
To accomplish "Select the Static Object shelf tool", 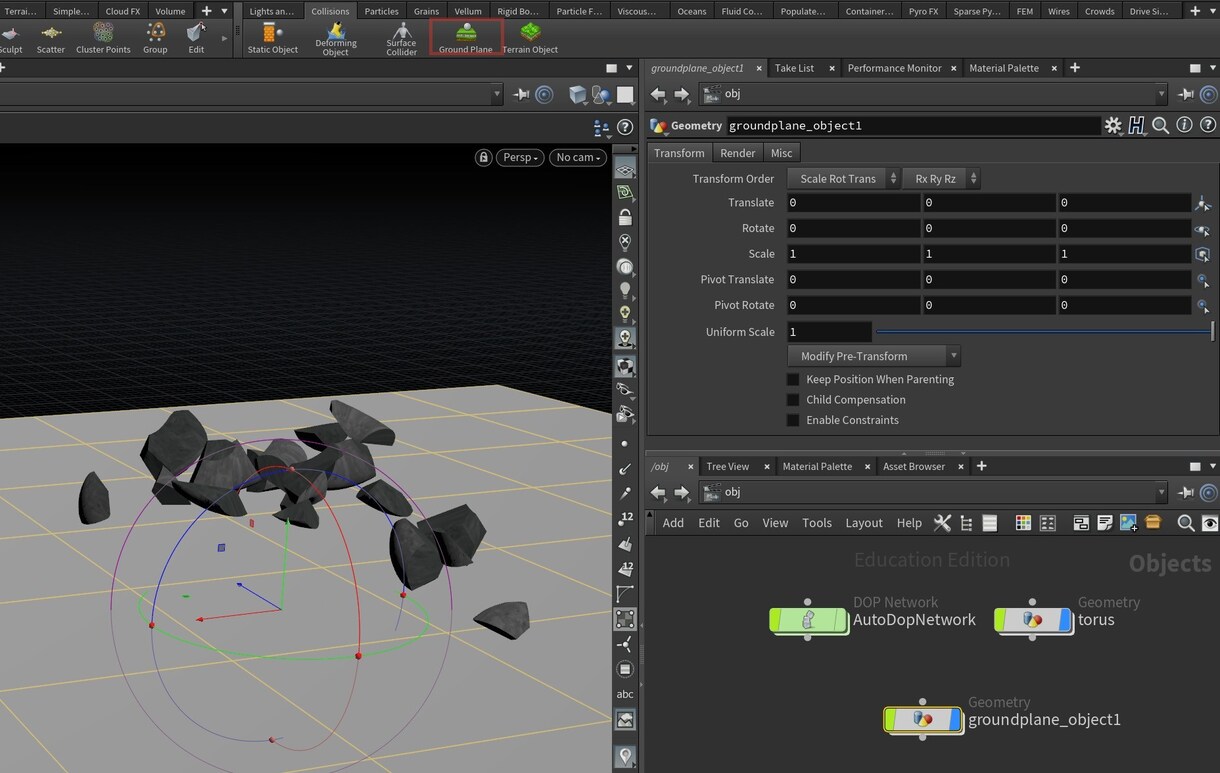I will pyautogui.click(x=272, y=38).
